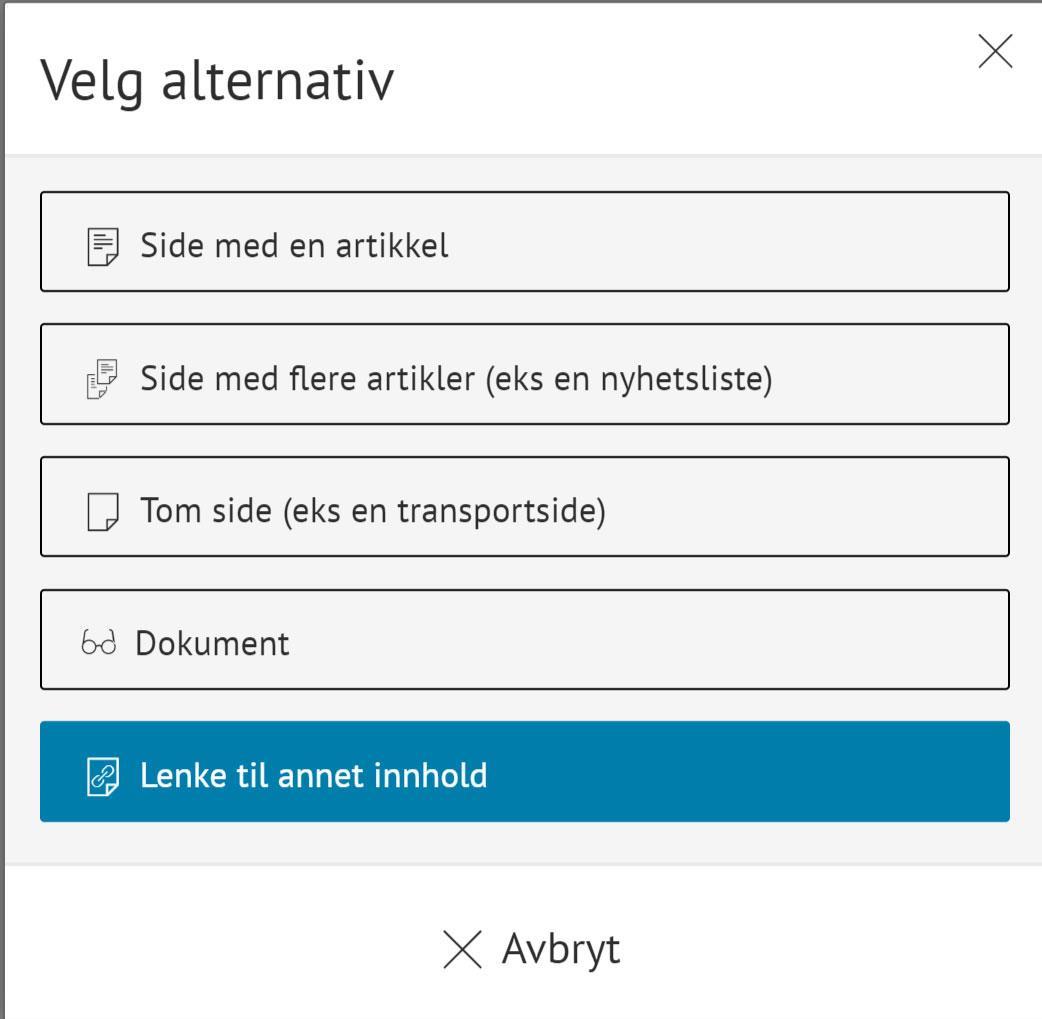Click the 'Avbryt' text label
The image size is (1042, 1019).
point(561,949)
